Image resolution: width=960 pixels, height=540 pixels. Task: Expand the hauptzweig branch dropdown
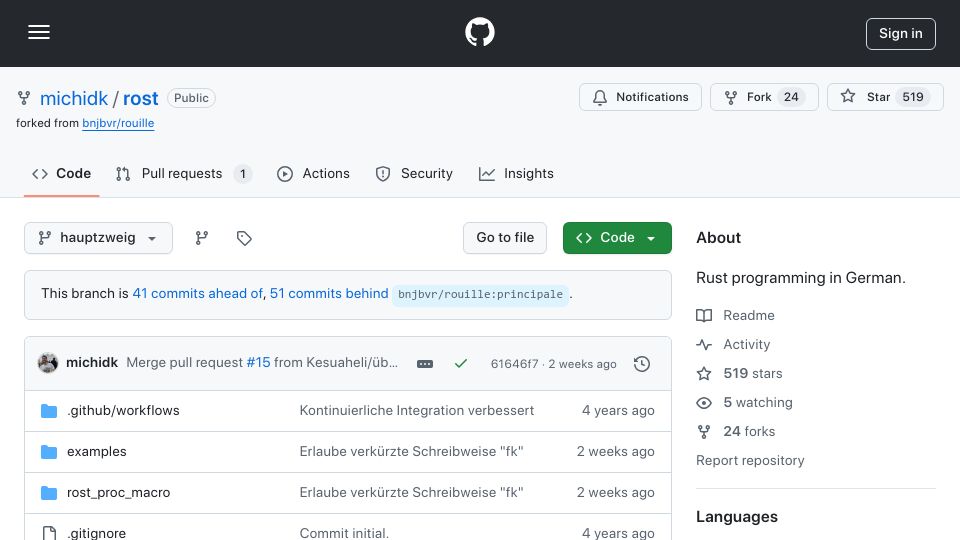[x=98, y=238]
